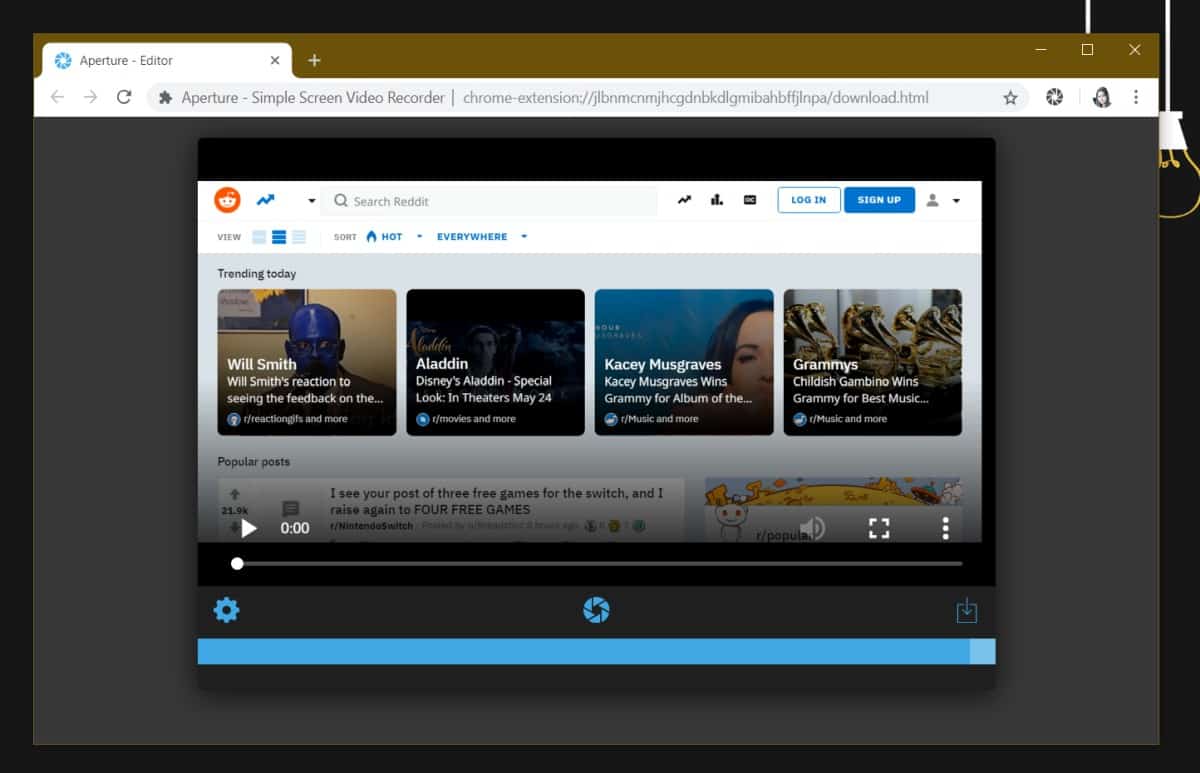Bookmark this page with the star
This screenshot has width=1200, height=773.
click(x=1010, y=97)
